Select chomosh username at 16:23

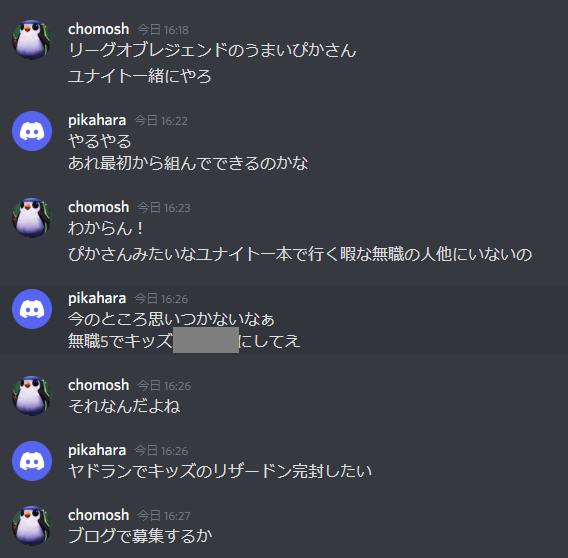[x=98, y=207]
